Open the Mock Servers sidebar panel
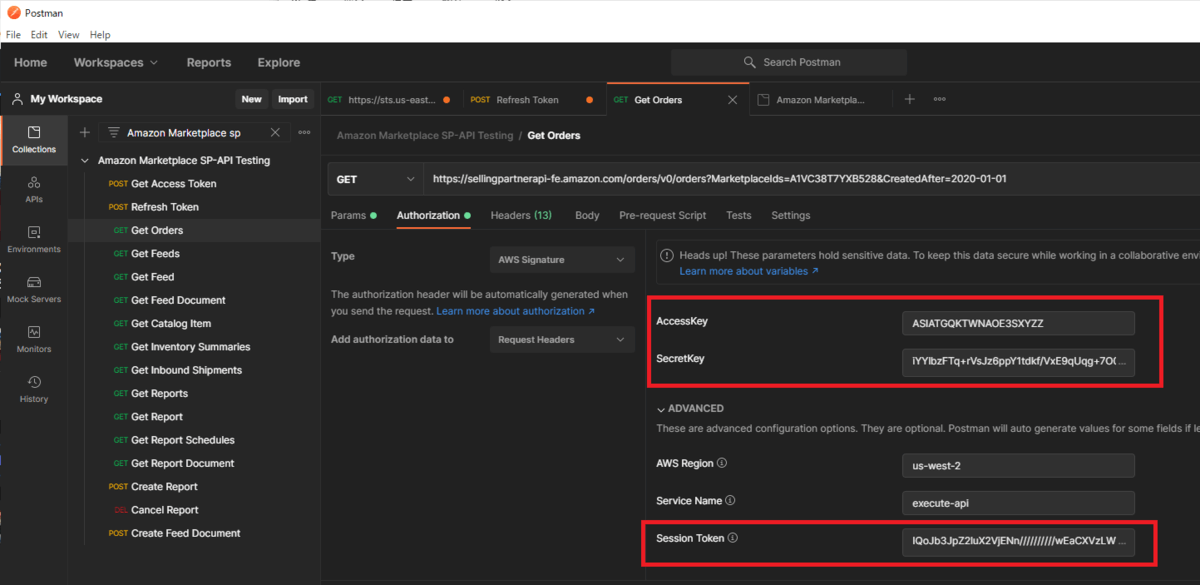Screen dimensions: 1200x585 pyautogui.click(x=34, y=289)
